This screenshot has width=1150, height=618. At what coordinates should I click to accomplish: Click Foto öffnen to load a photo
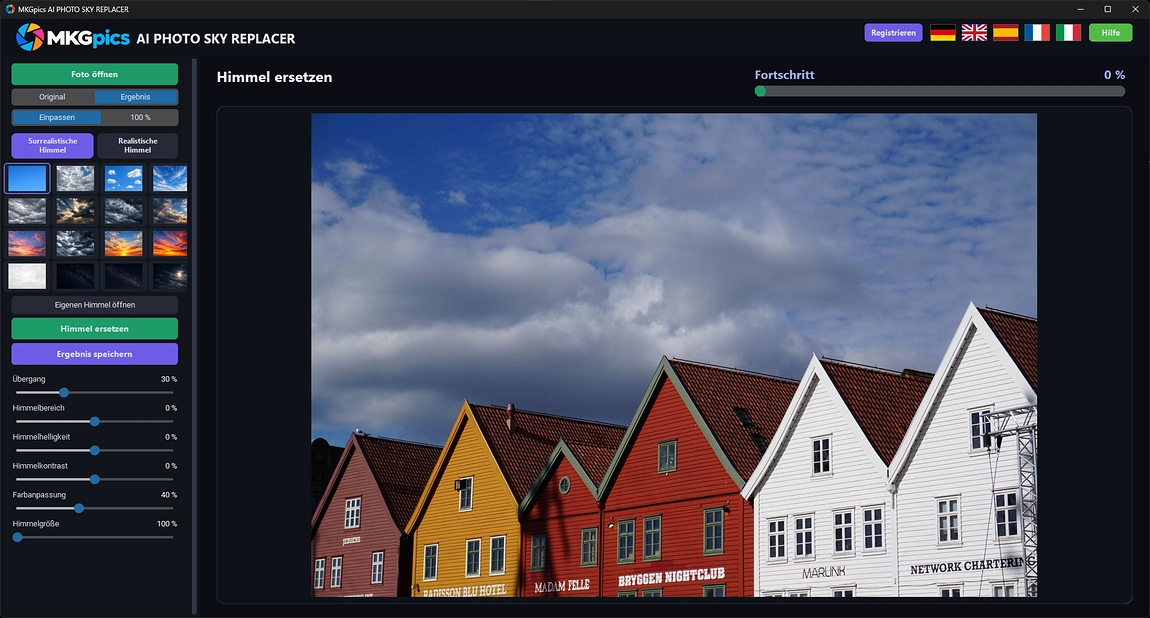tap(95, 74)
